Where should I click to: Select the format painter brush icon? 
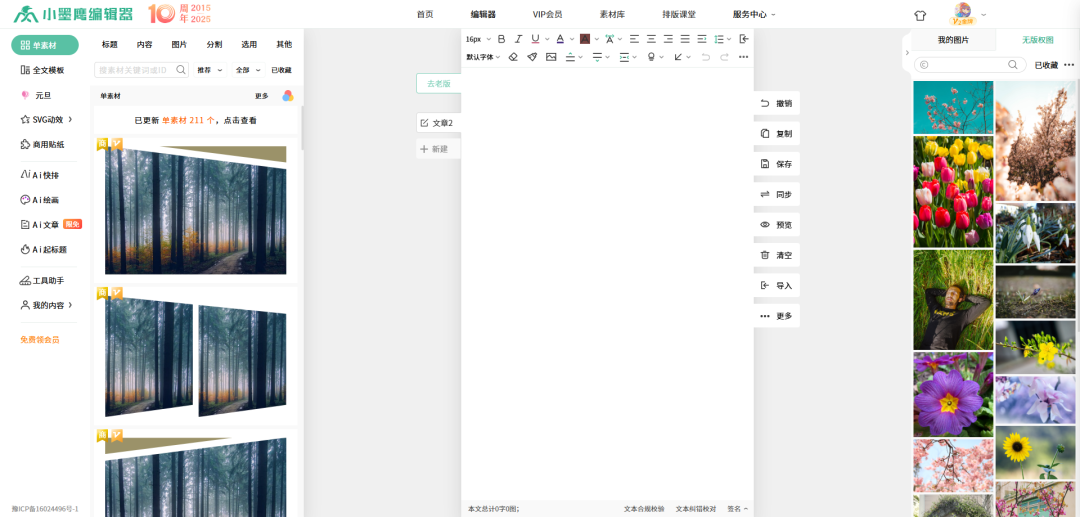click(x=532, y=57)
